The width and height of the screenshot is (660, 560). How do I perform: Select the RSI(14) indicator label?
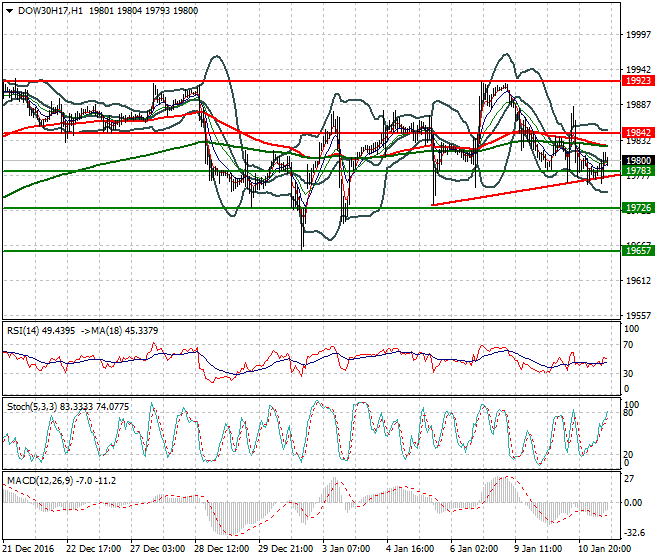tap(23, 331)
